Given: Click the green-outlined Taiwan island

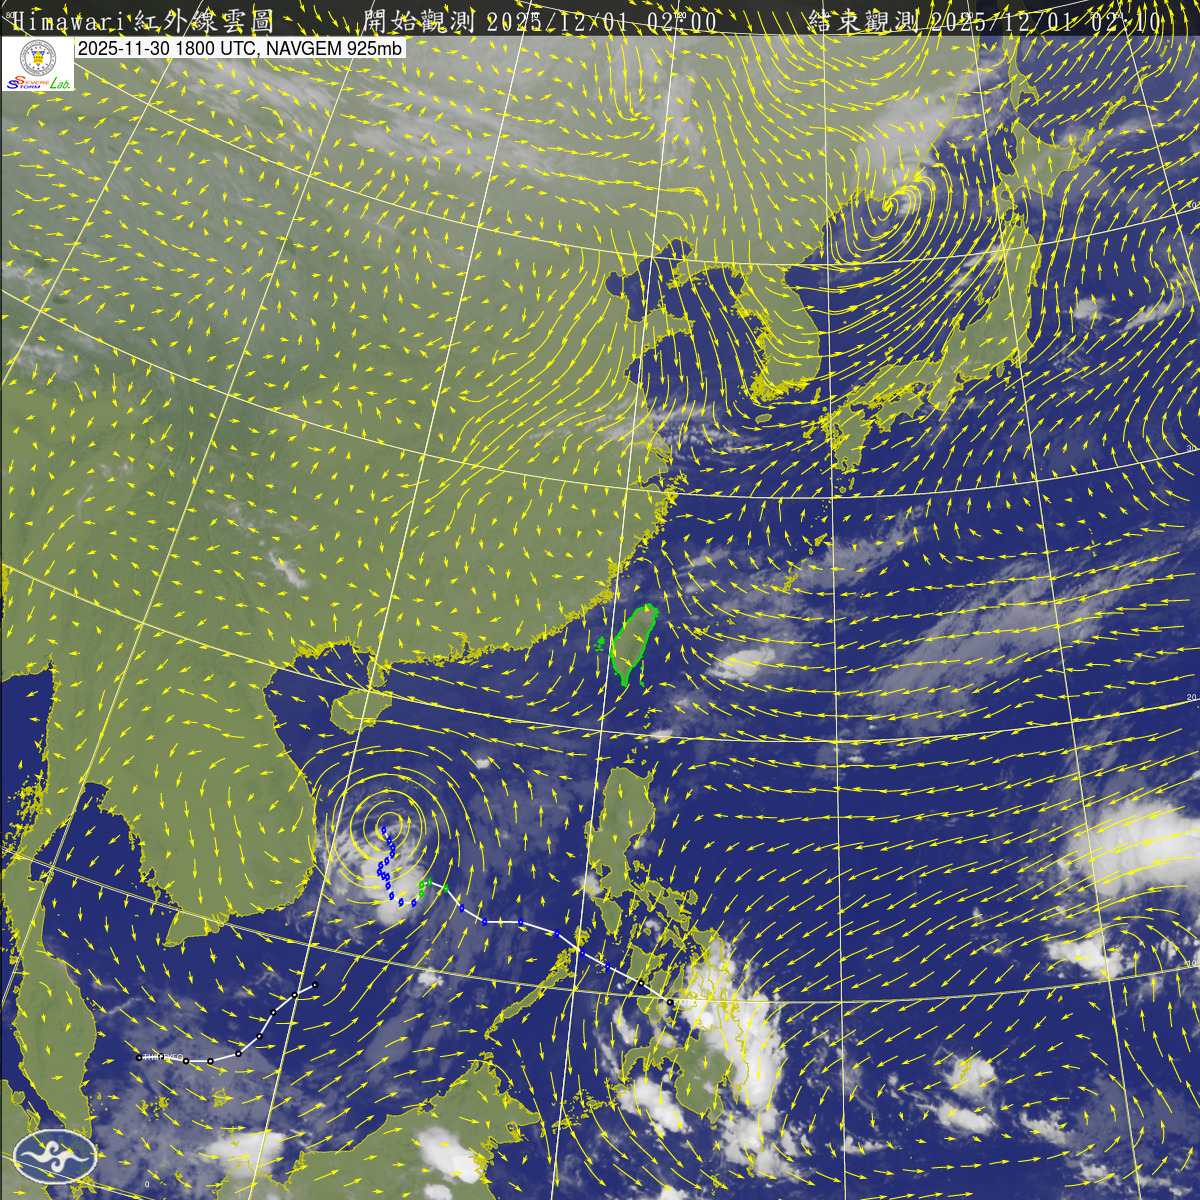Looking at the screenshot, I should (x=634, y=644).
